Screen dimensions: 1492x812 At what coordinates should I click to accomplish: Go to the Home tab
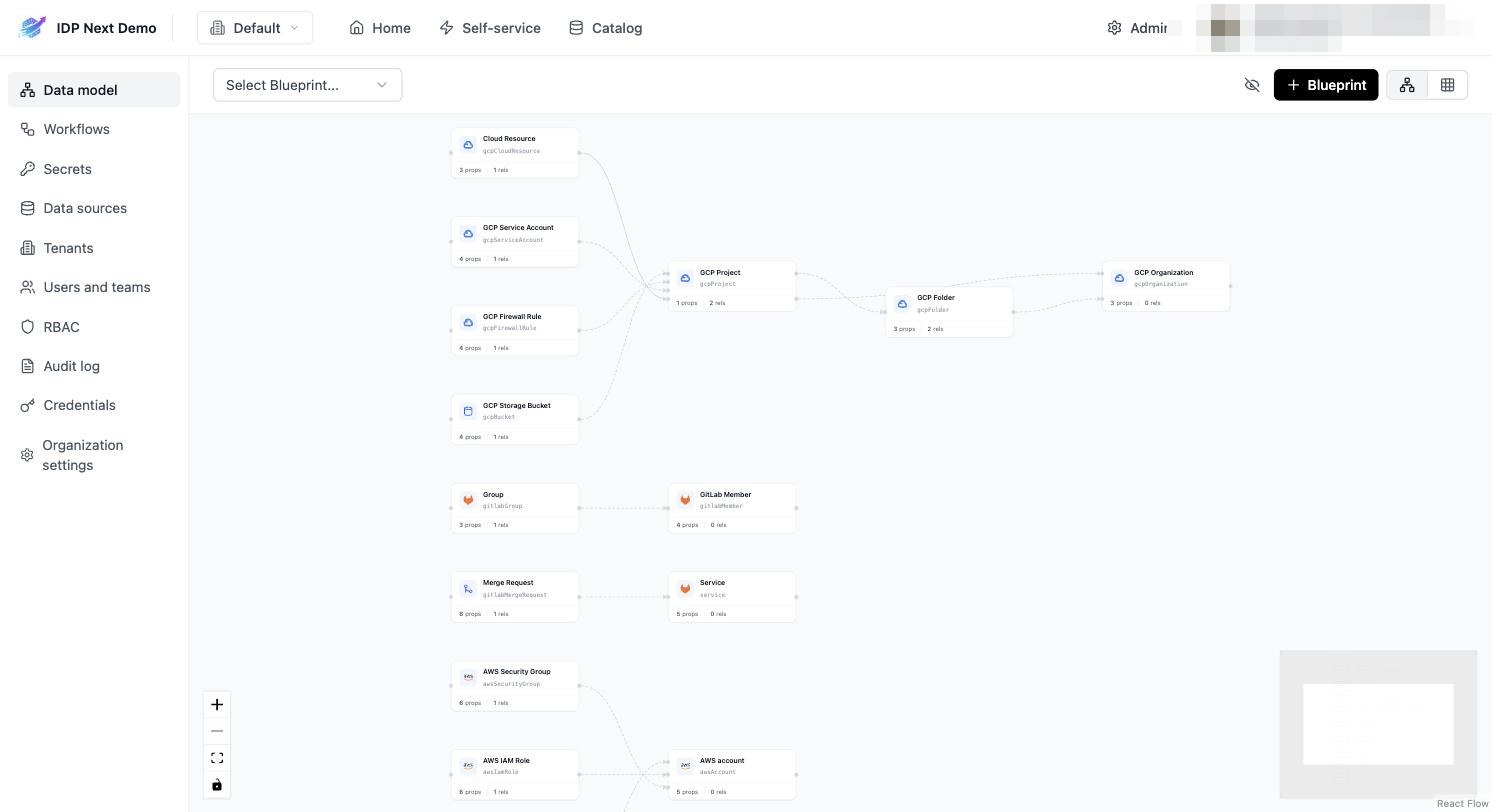[380, 28]
